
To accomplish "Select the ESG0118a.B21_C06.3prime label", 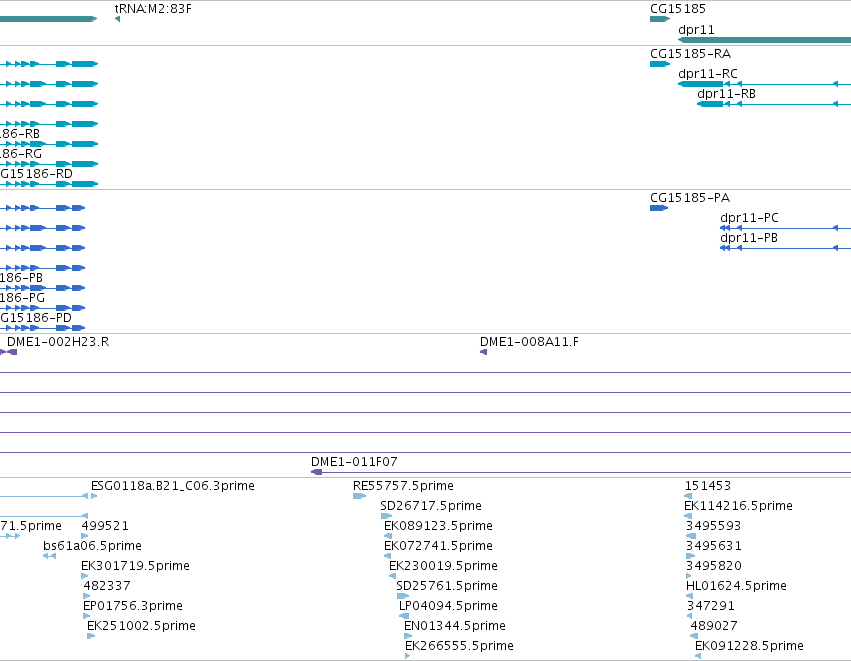I will [173, 486].
